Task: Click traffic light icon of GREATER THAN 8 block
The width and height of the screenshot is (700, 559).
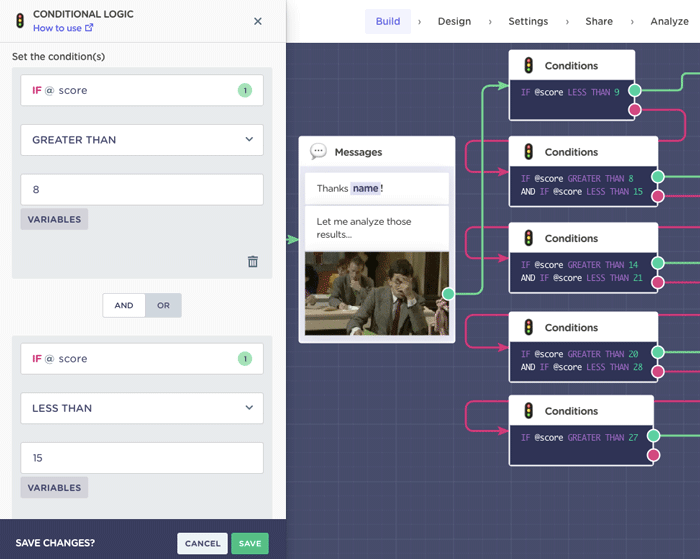Action: pos(529,152)
